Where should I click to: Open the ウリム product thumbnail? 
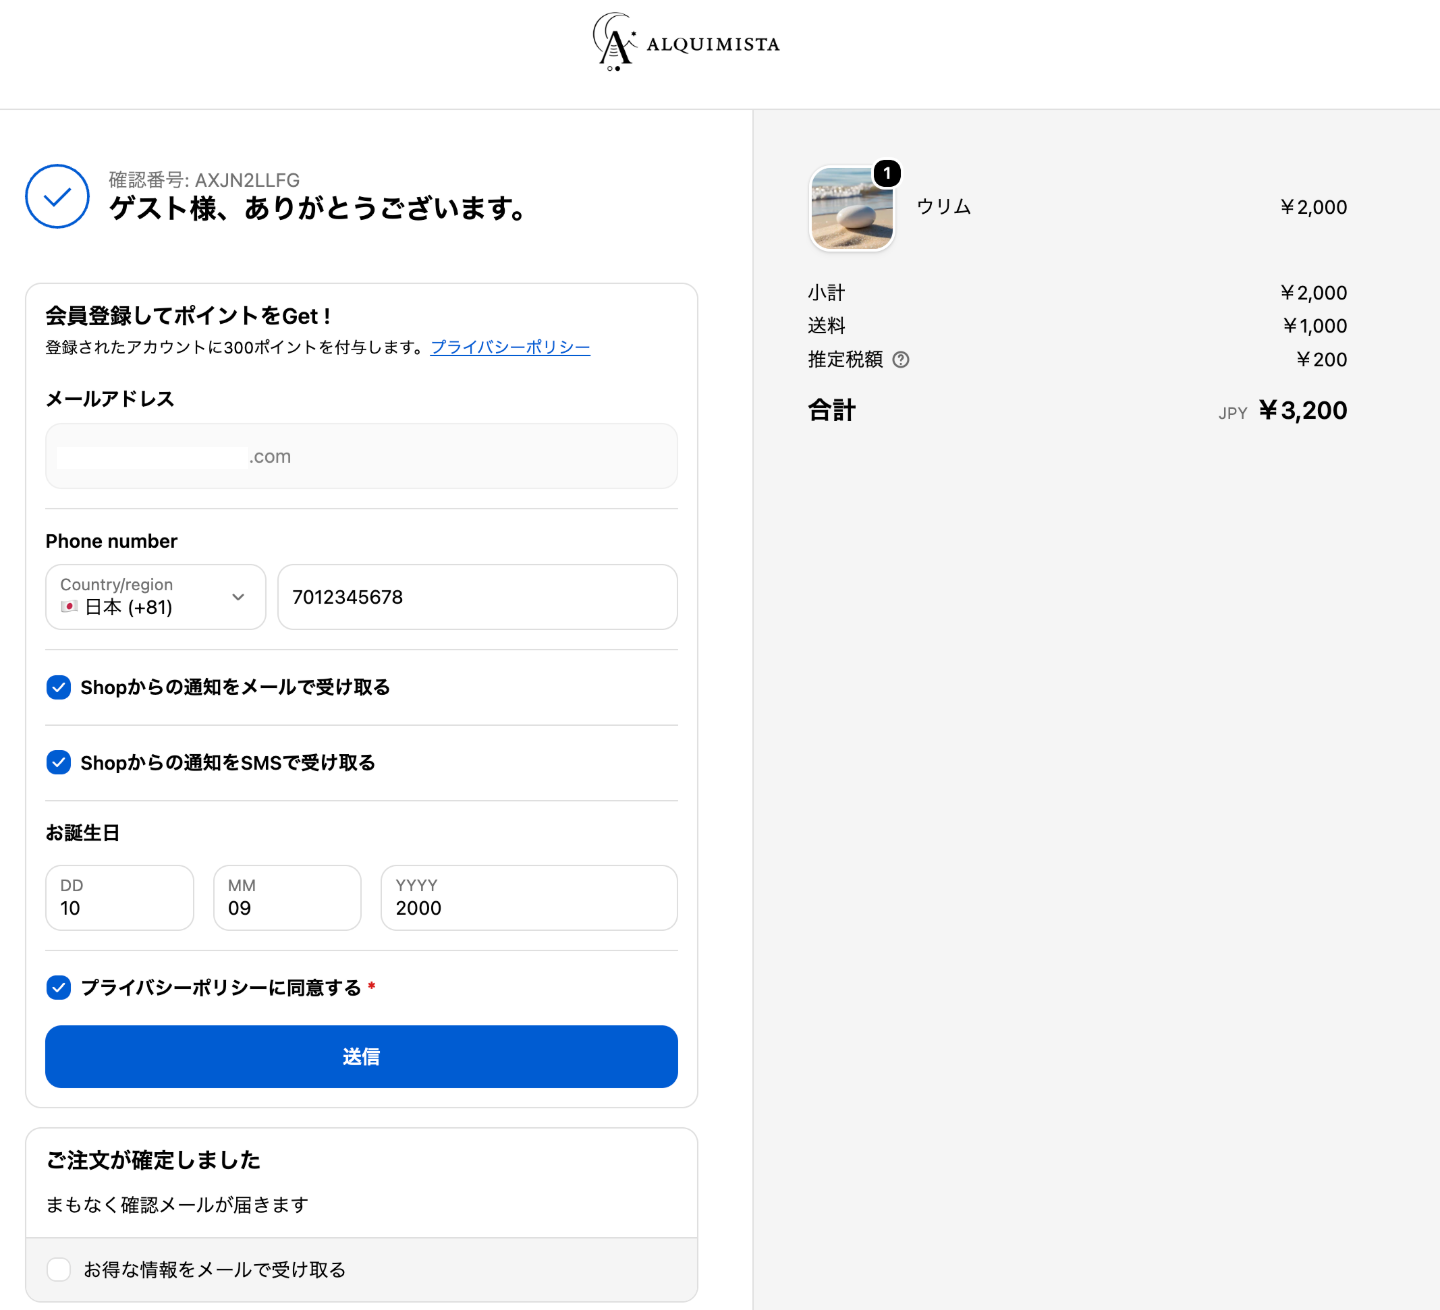tap(852, 208)
